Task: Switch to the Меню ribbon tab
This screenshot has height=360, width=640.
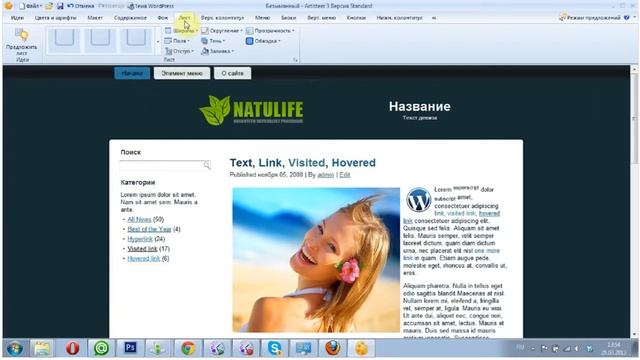Action: coord(262,18)
